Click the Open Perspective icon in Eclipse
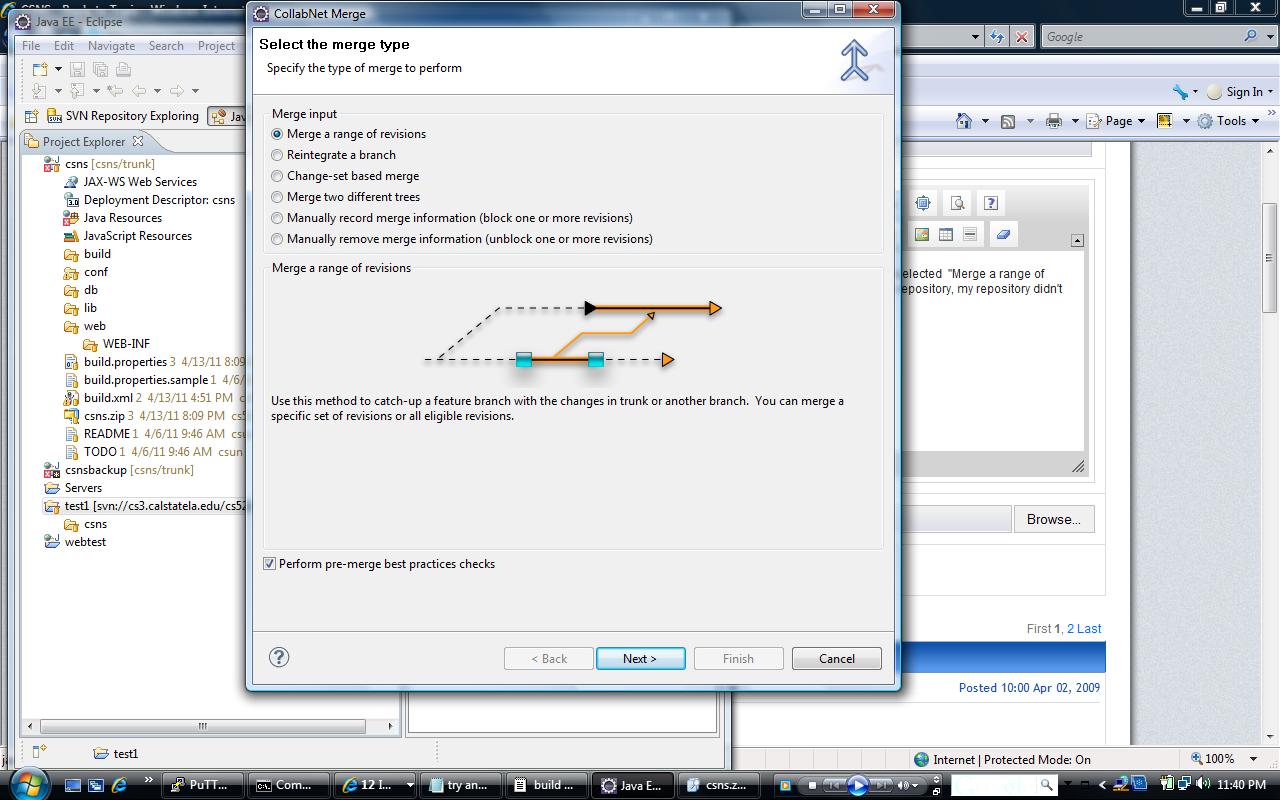The image size is (1280, 800). point(32,116)
